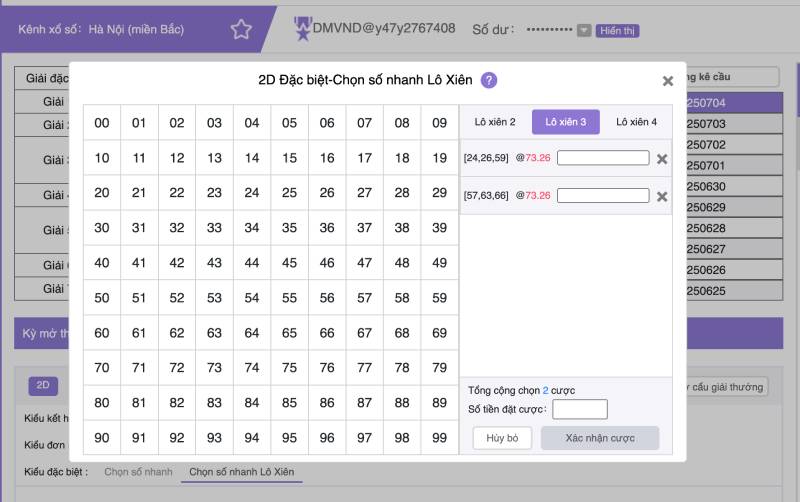Click the Hủy bỏ button

[502, 438]
